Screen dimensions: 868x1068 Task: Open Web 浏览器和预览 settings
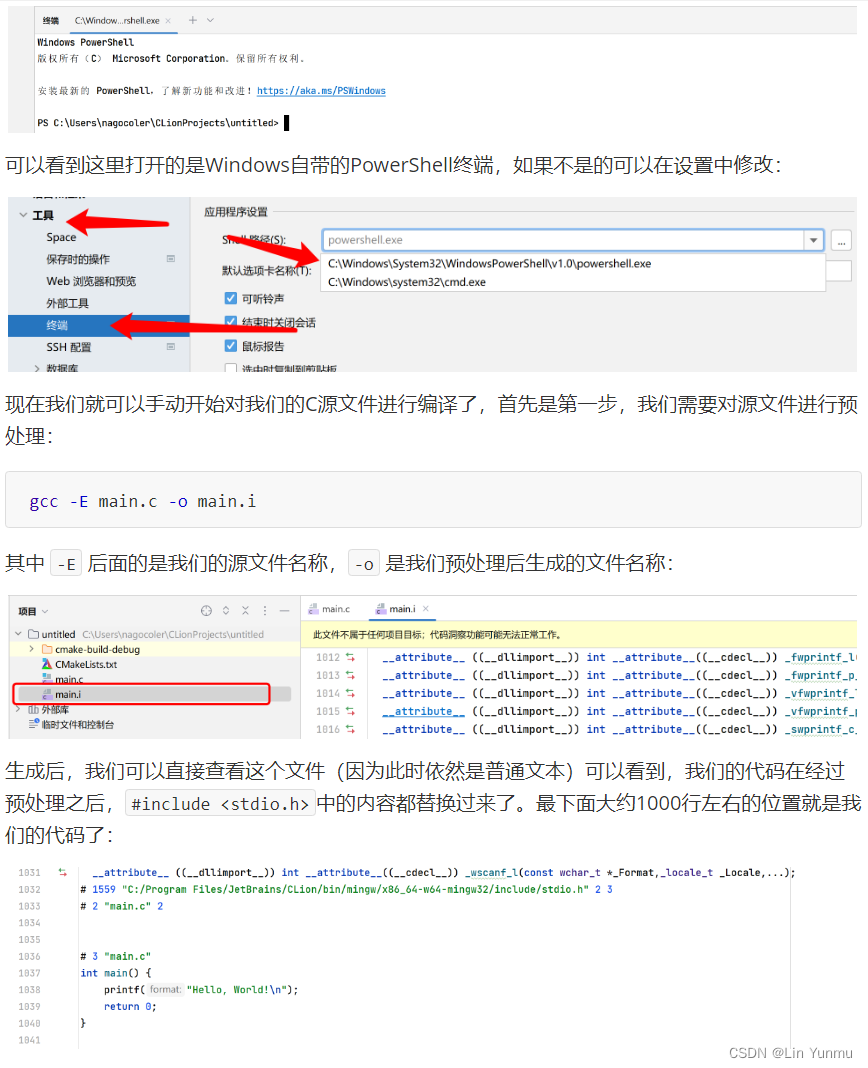(91, 281)
